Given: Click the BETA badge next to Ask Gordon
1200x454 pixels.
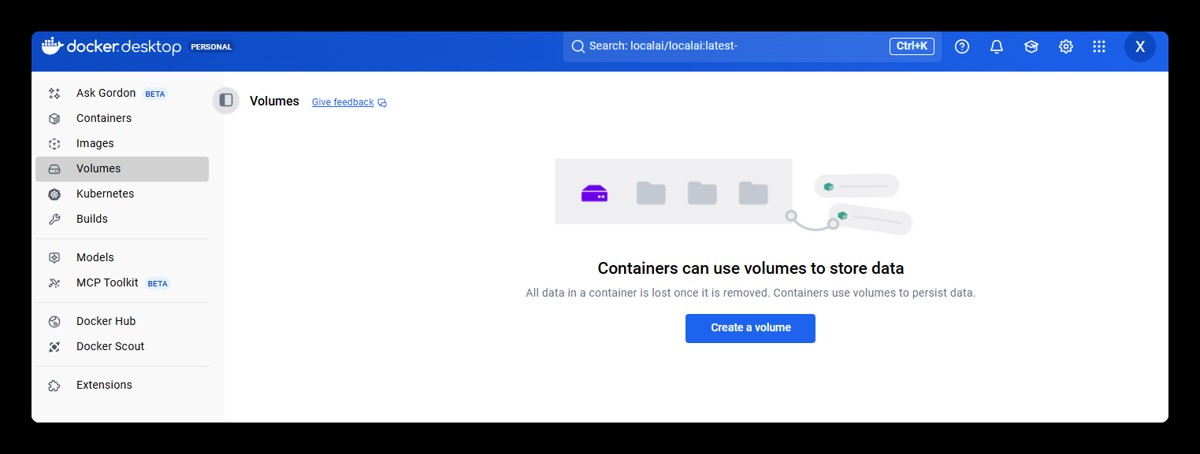Looking at the screenshot, I should [x=155, y=94].
